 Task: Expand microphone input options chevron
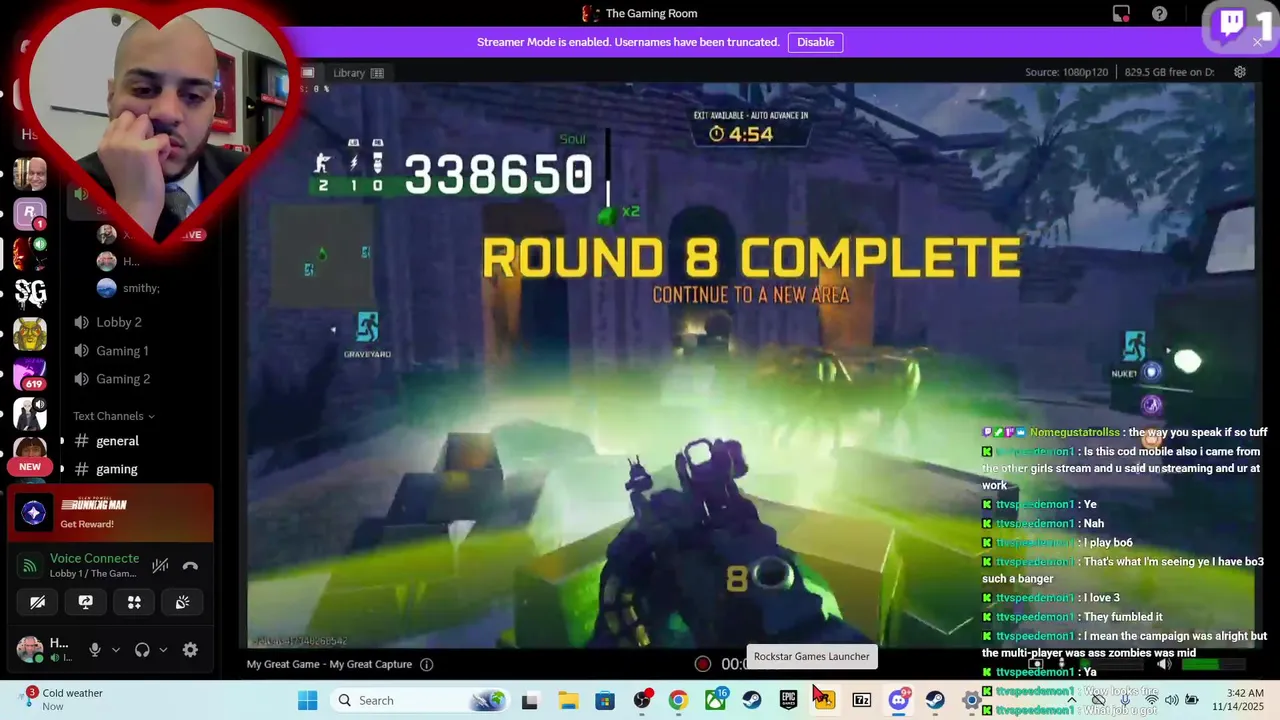pos(115,650)
